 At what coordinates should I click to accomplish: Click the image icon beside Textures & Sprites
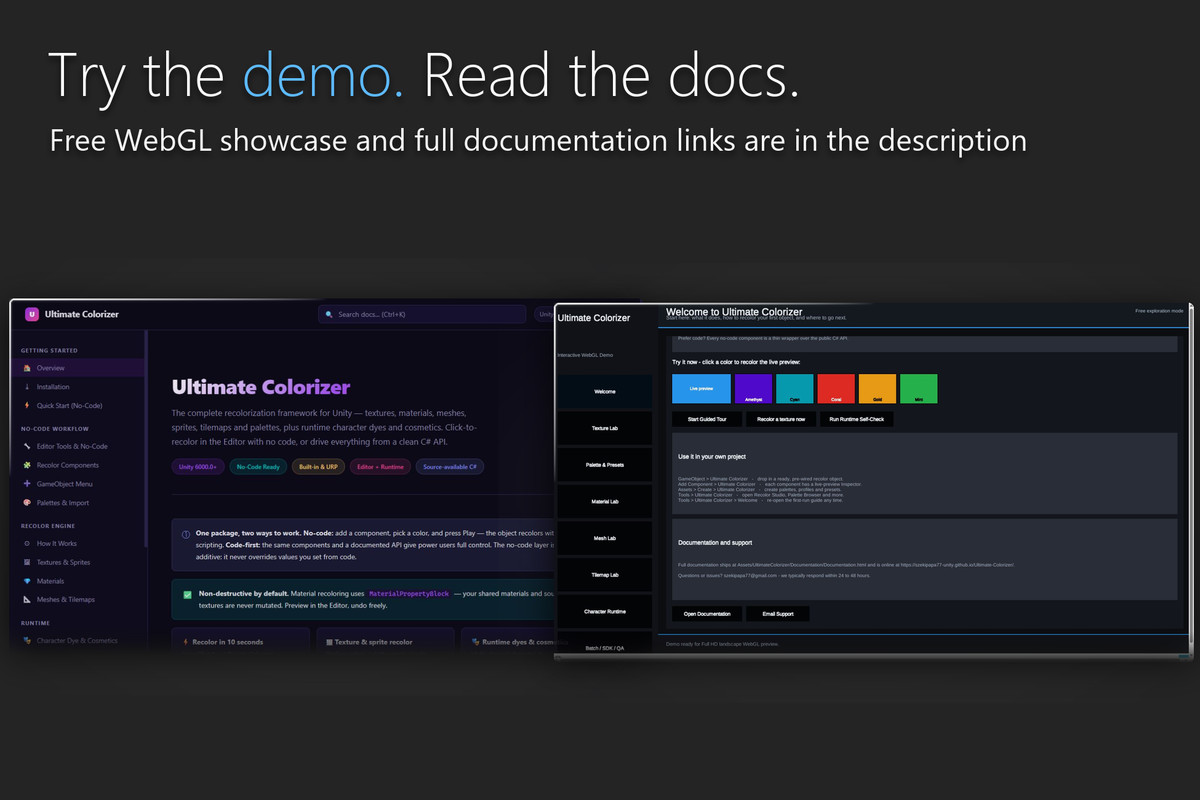click(x=27, y=562)
